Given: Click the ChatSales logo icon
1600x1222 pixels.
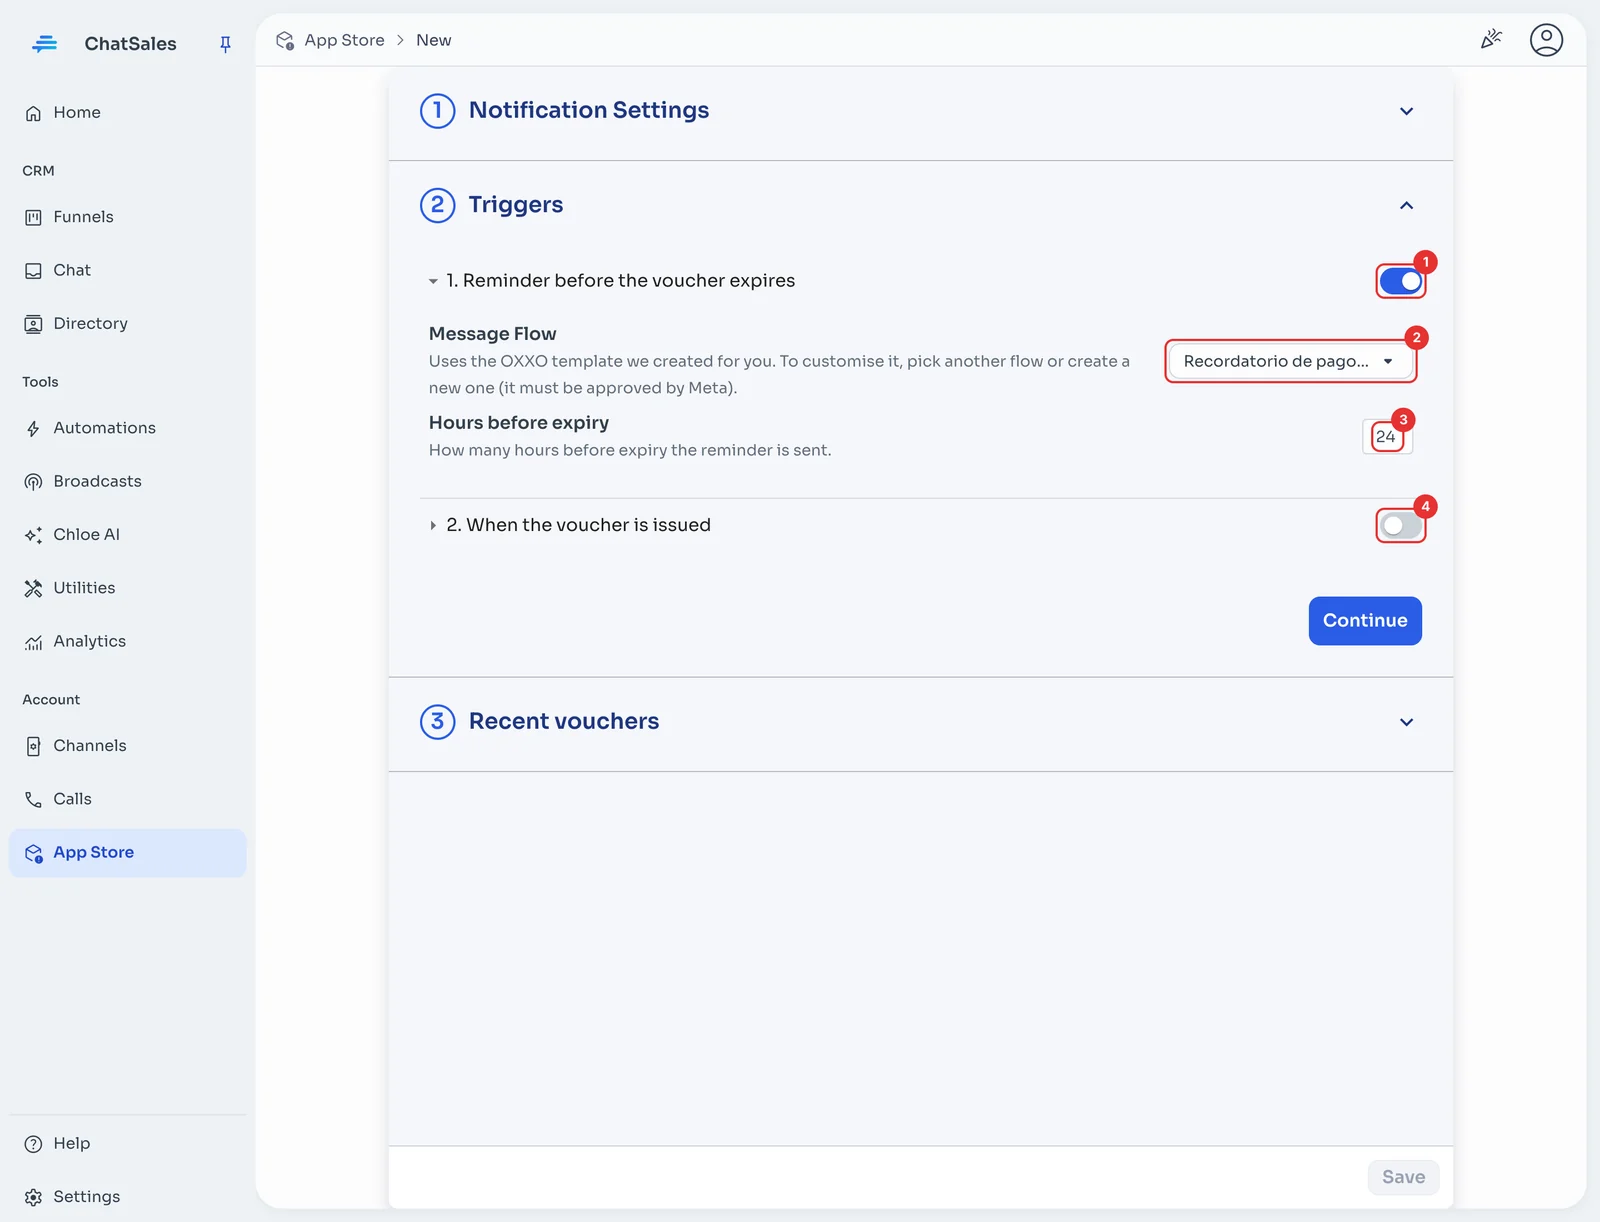Looking at the screenshot, I should (x=44, y=43).
